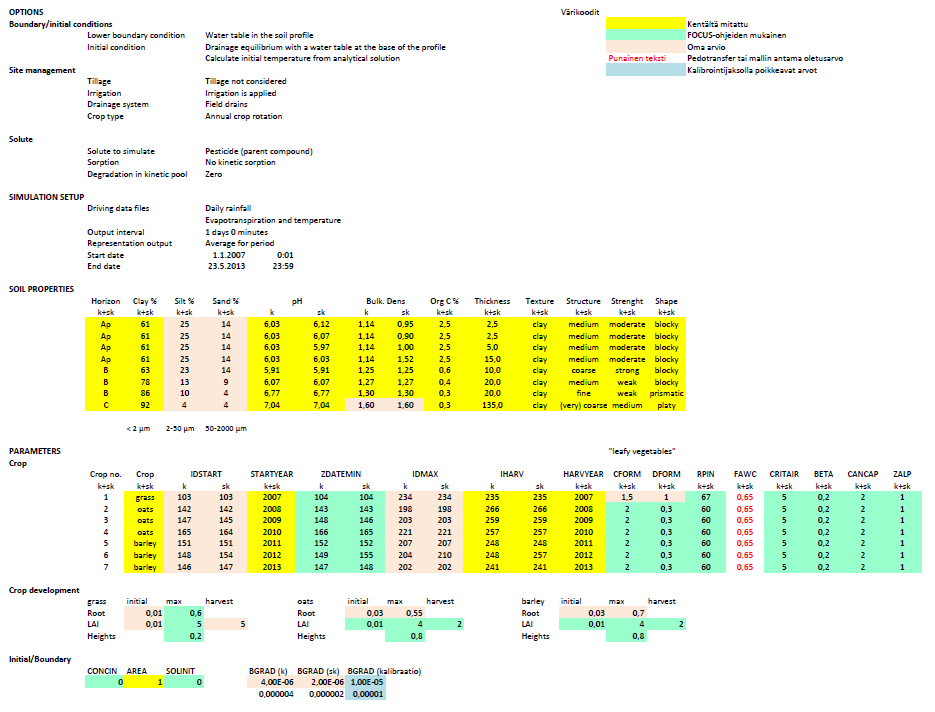The image size is (935, 712).
Task: Select the 'CRITAIR' column header
Action: 784,474
